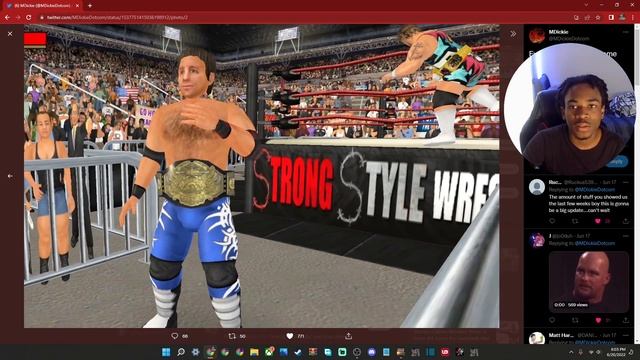Click the browser Back button

(x=7, y=18)
